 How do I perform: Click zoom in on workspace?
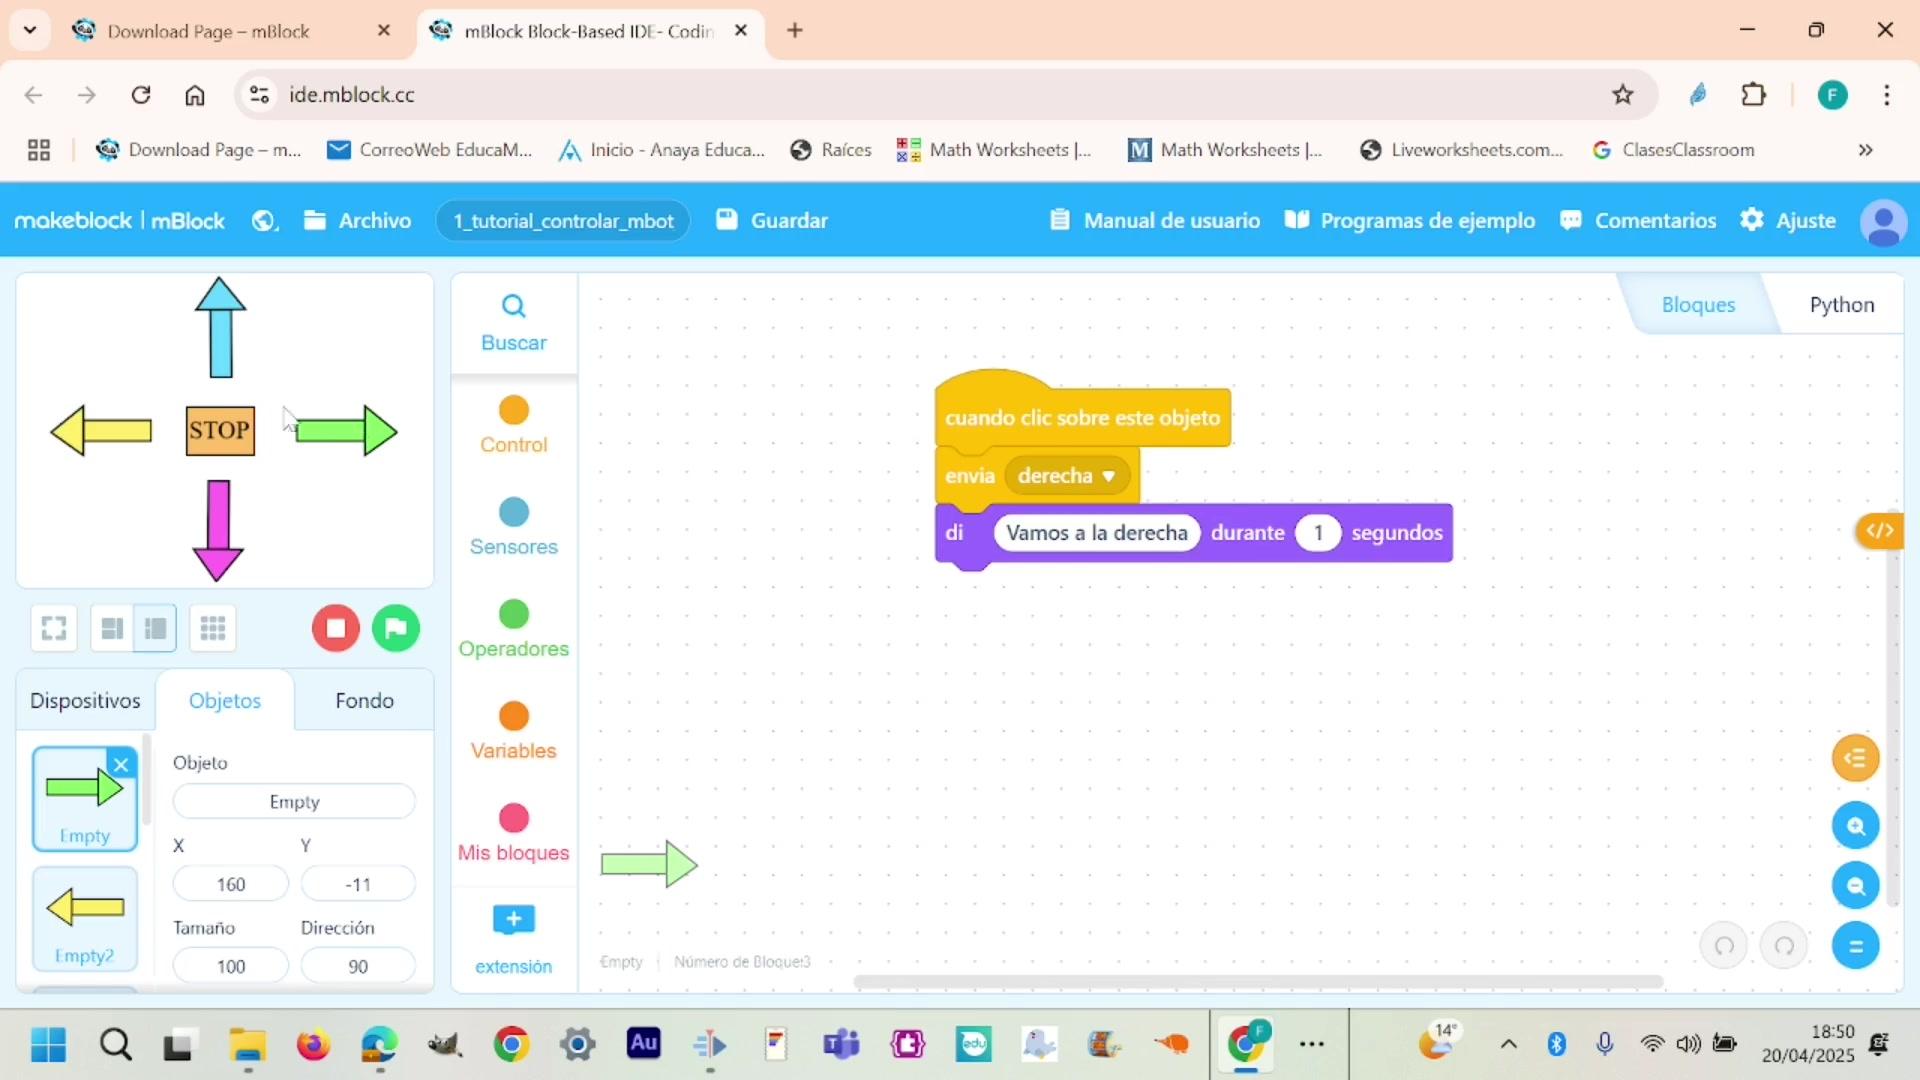click(x=1856, y=826)
